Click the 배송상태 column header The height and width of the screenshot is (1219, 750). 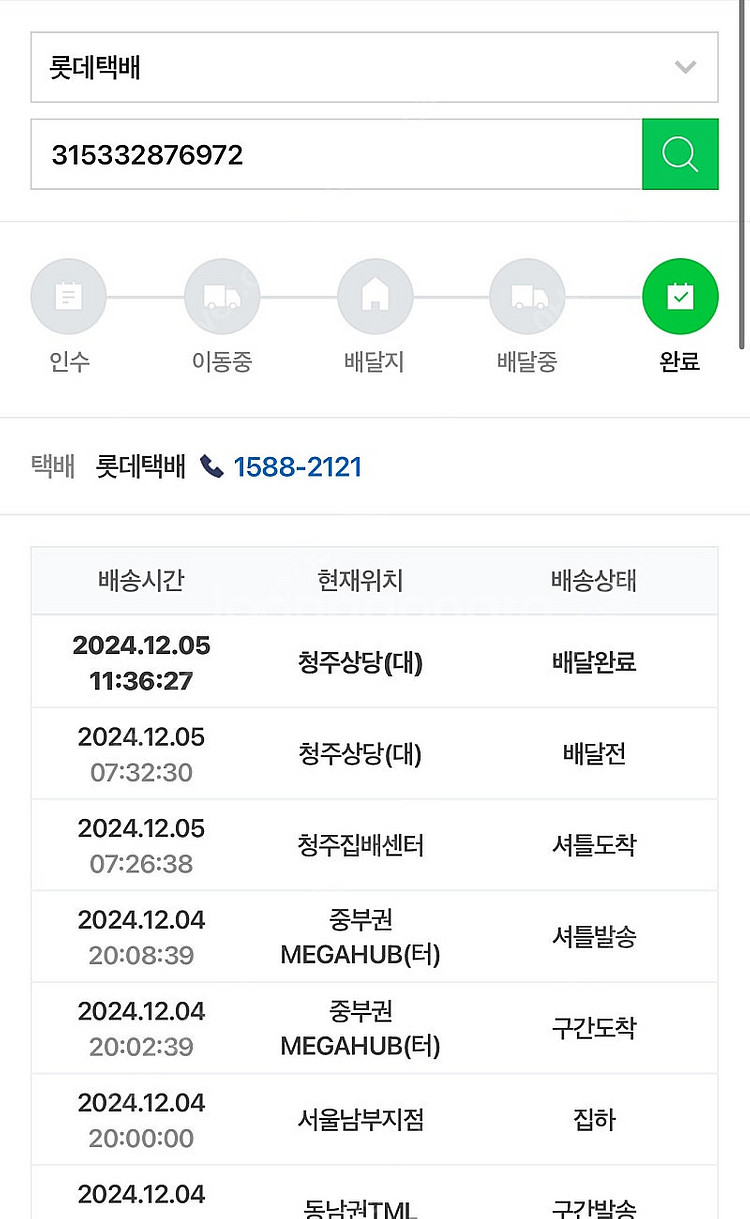pyautogui.click(x=594, y=580)
